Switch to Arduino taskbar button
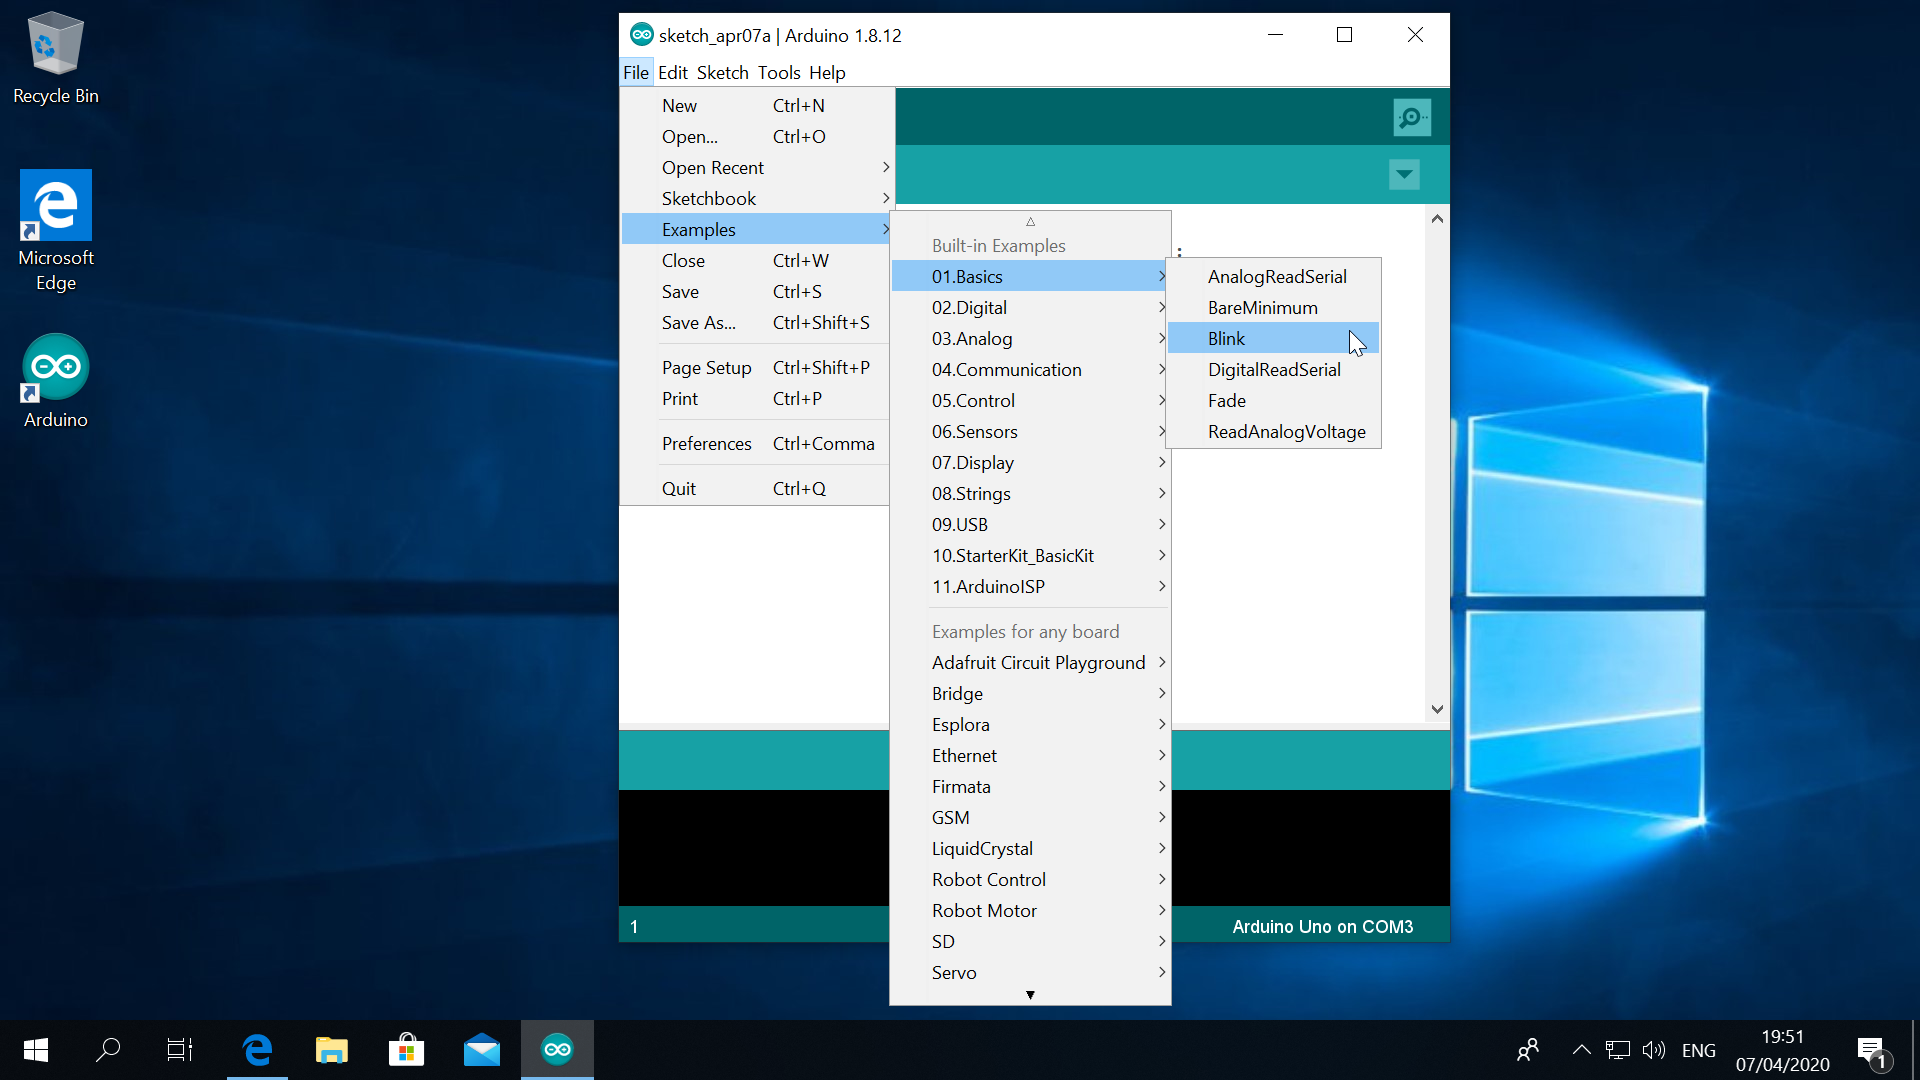This screenshot has width=1920, height=1080. pos(557,1050)
